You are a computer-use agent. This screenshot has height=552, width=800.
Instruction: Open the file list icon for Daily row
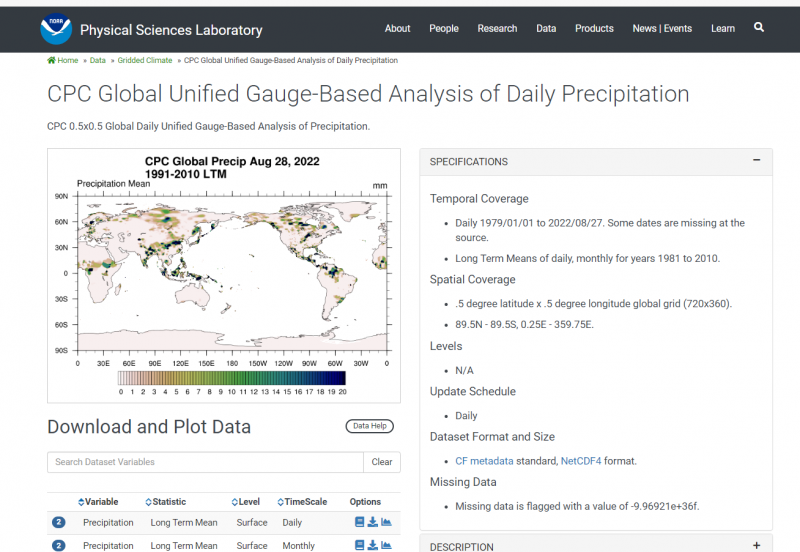coord(360,522)
